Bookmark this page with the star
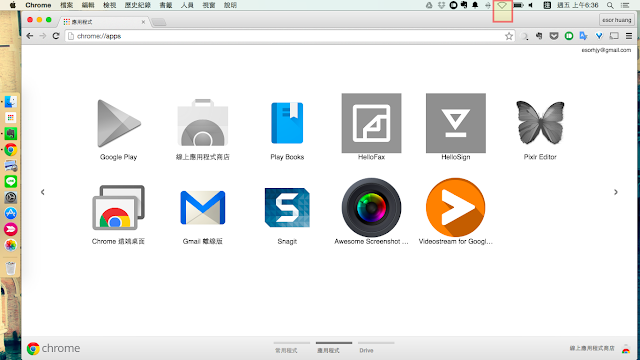This screenshot has height=360, width=640. [x=509, y=36]
